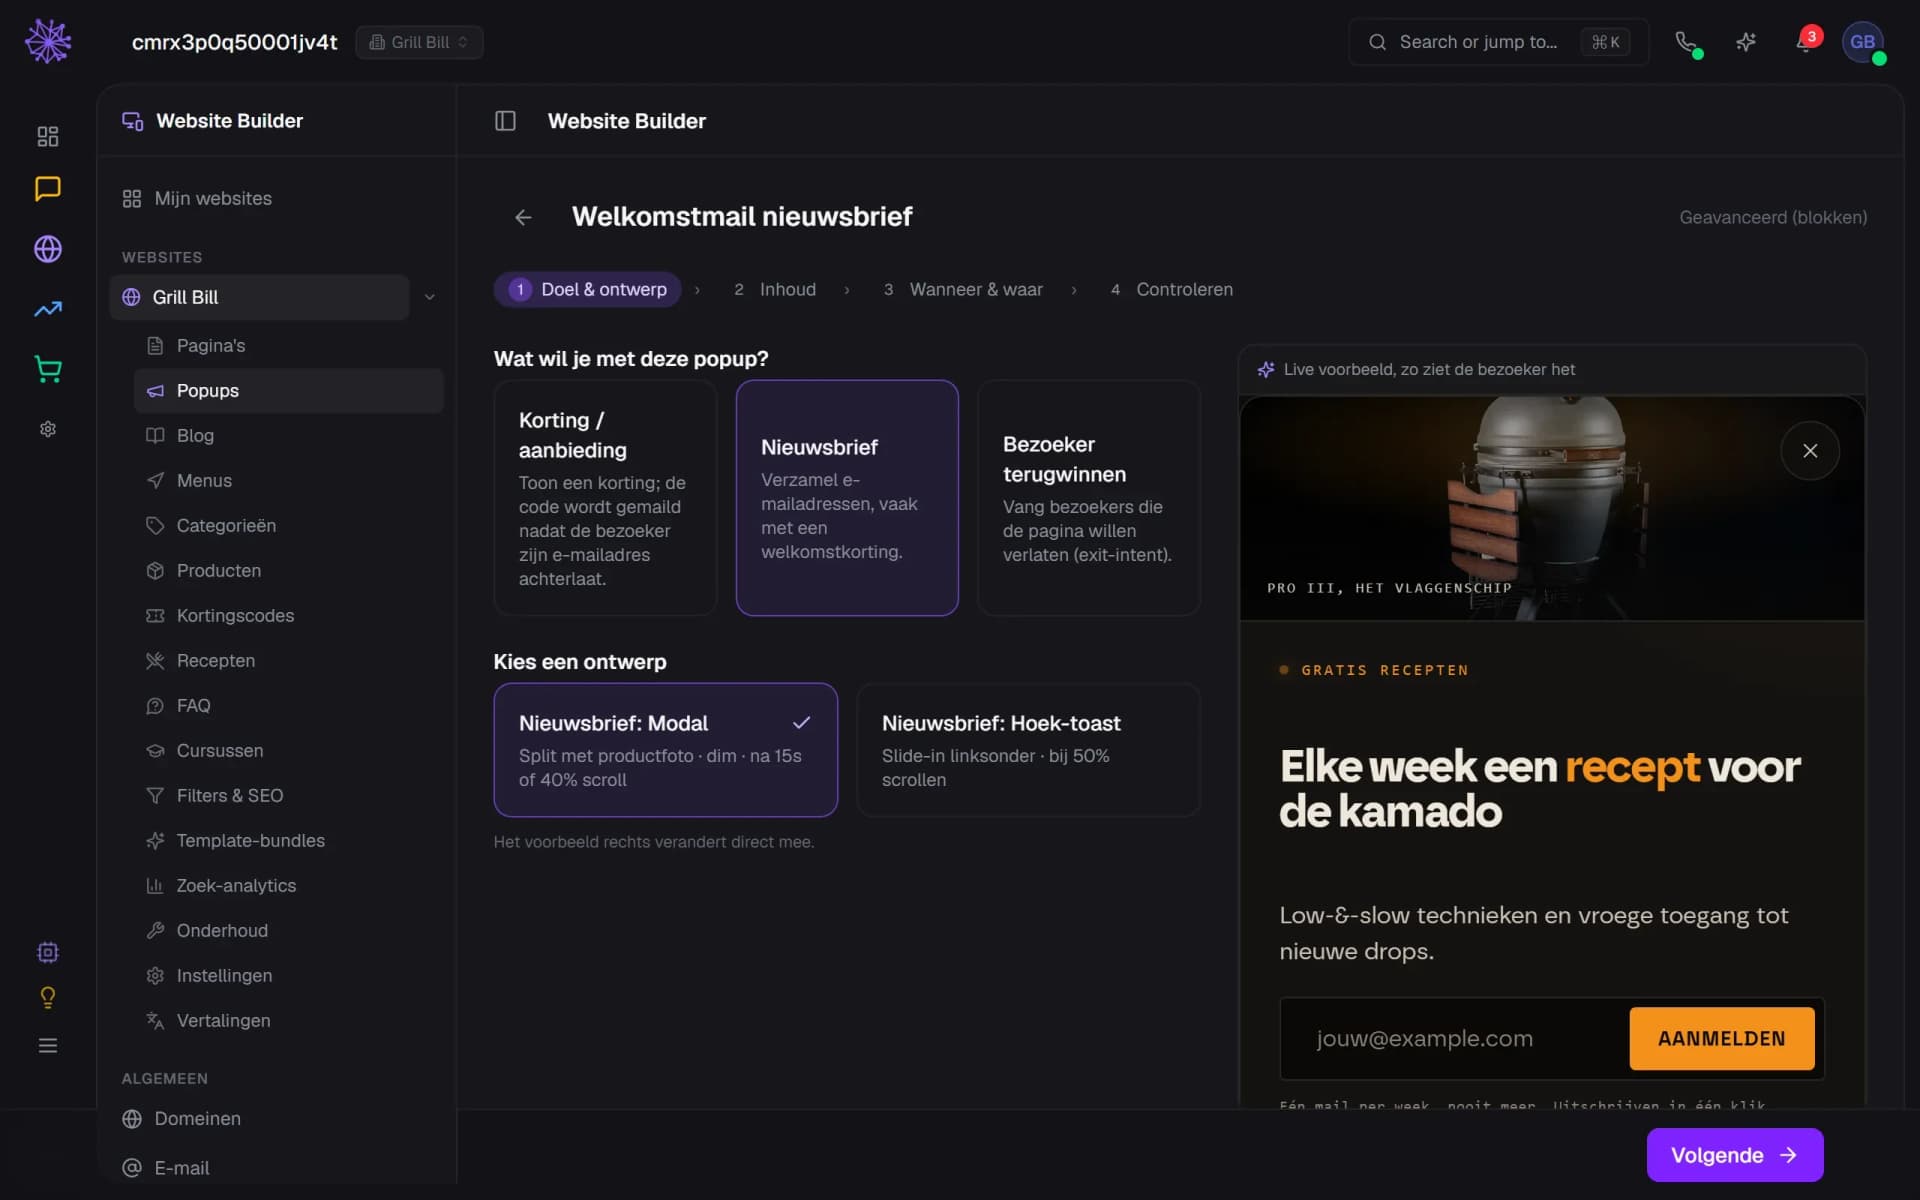The image size is (1920, 1200).
Task: Open the trending analytics icon in left rail
Action: [48, 309]
